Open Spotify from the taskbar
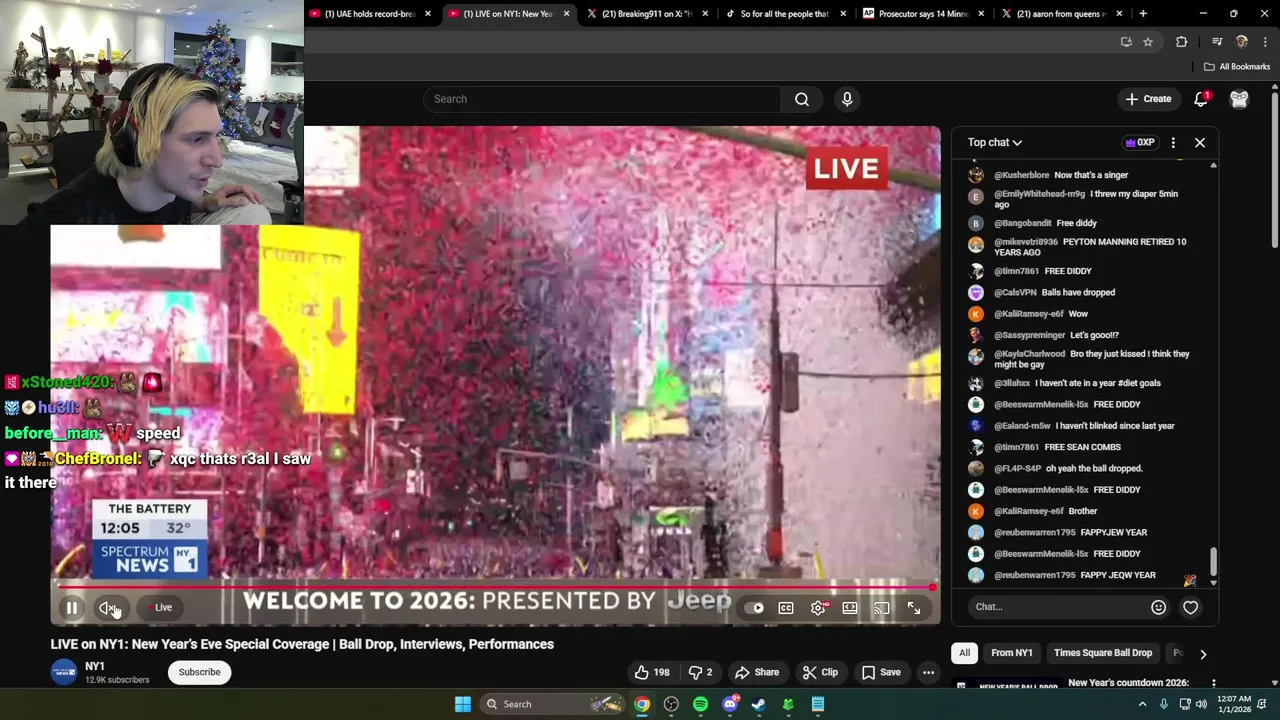 [700, 704]
